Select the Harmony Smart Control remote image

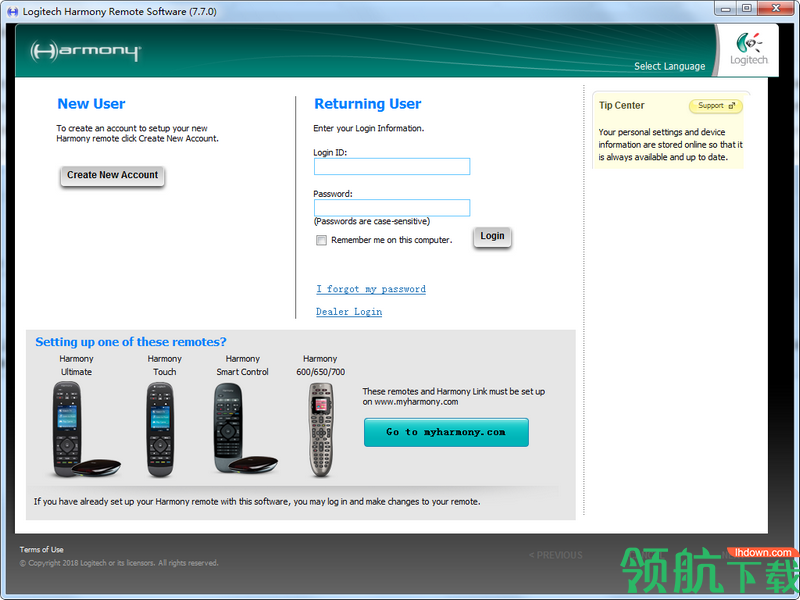click(245, 428)
